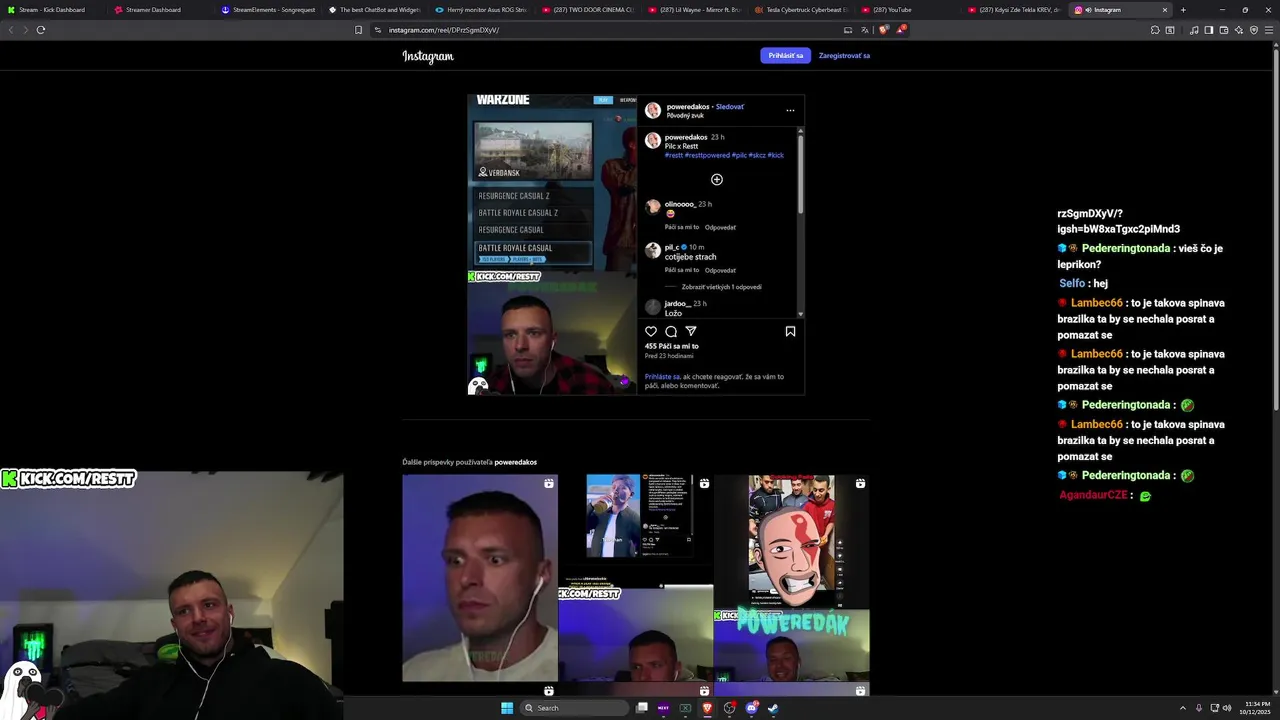Open jardoo__ username in comments
The width and height of the screenshot is (1280, 720).
(677, 303)
